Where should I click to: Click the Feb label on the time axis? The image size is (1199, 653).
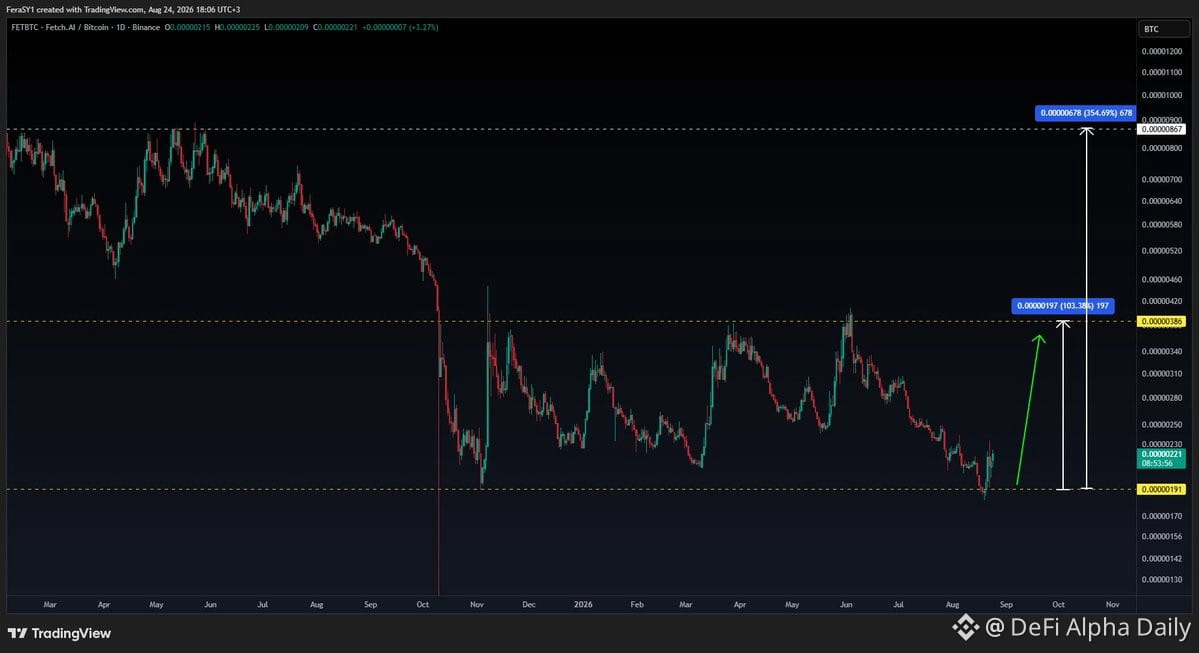[x=637, y=605]
